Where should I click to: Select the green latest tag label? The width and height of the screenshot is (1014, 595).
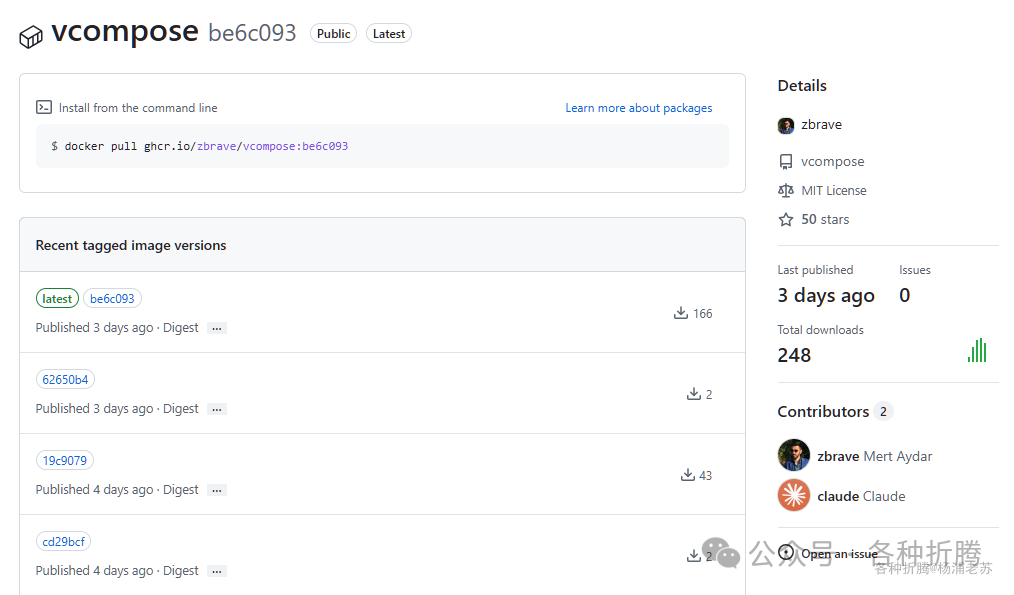coord(57,298)
